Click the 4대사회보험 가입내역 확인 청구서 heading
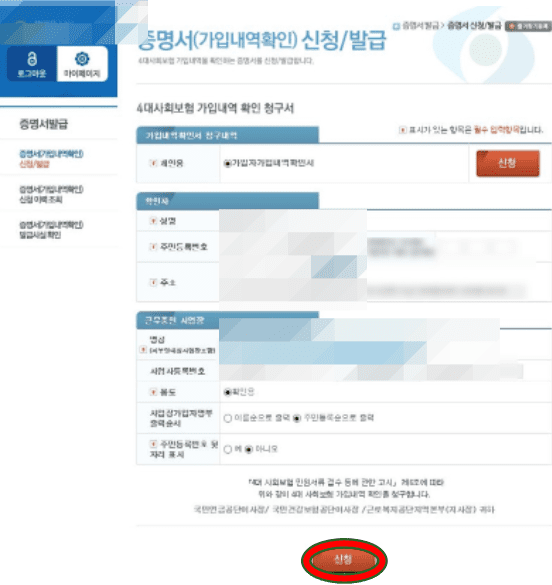The width and height of the screenshot is (552, 585). 215,108
